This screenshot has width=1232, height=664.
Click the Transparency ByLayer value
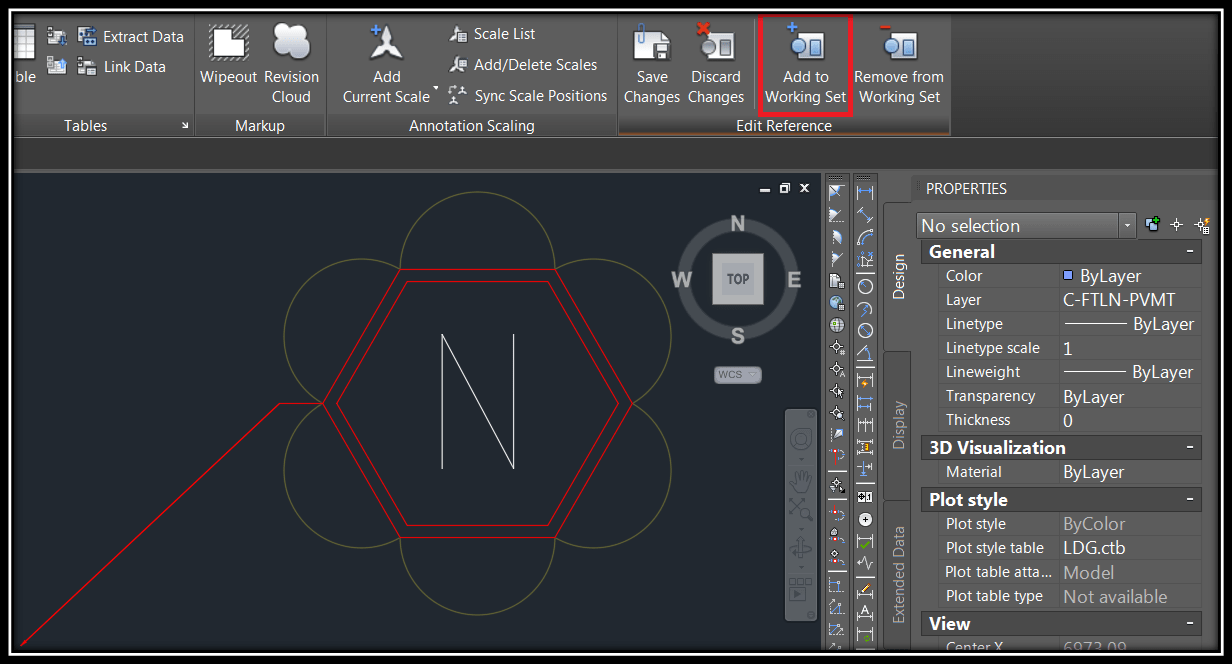1094,396
